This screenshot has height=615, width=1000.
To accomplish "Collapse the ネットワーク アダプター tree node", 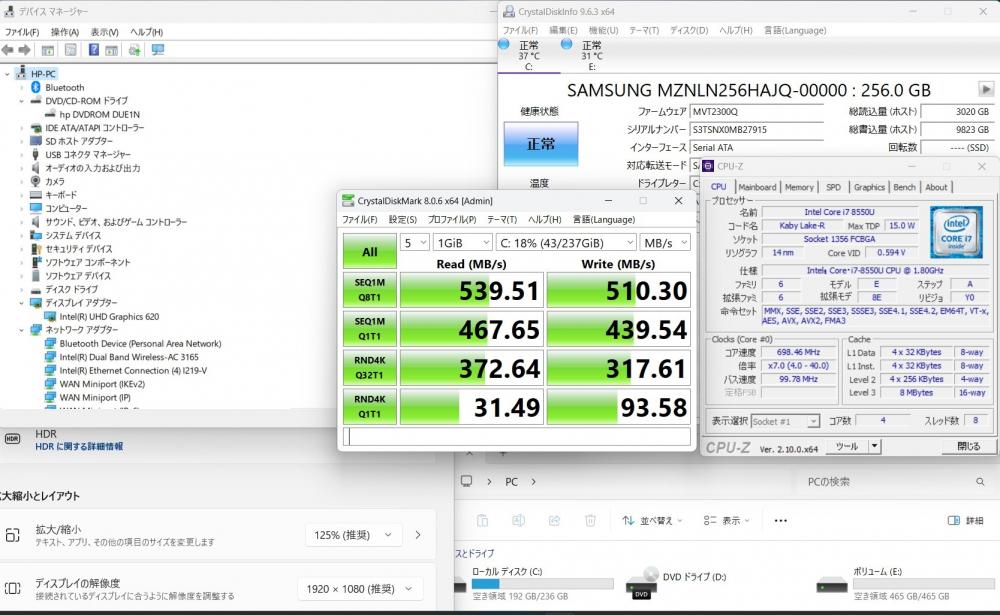I will [x=21, y=330].
